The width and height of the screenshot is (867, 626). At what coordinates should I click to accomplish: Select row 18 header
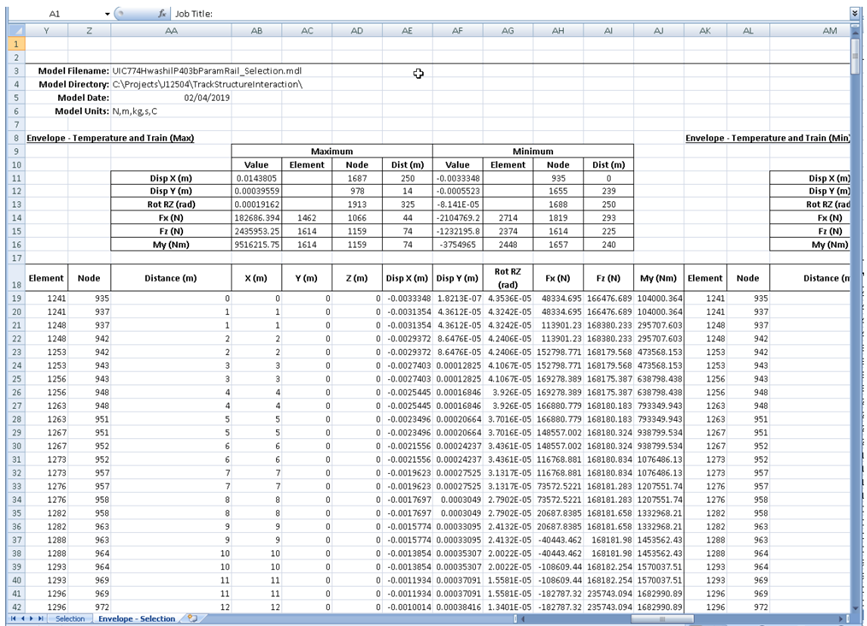click(x=14, y=279)
